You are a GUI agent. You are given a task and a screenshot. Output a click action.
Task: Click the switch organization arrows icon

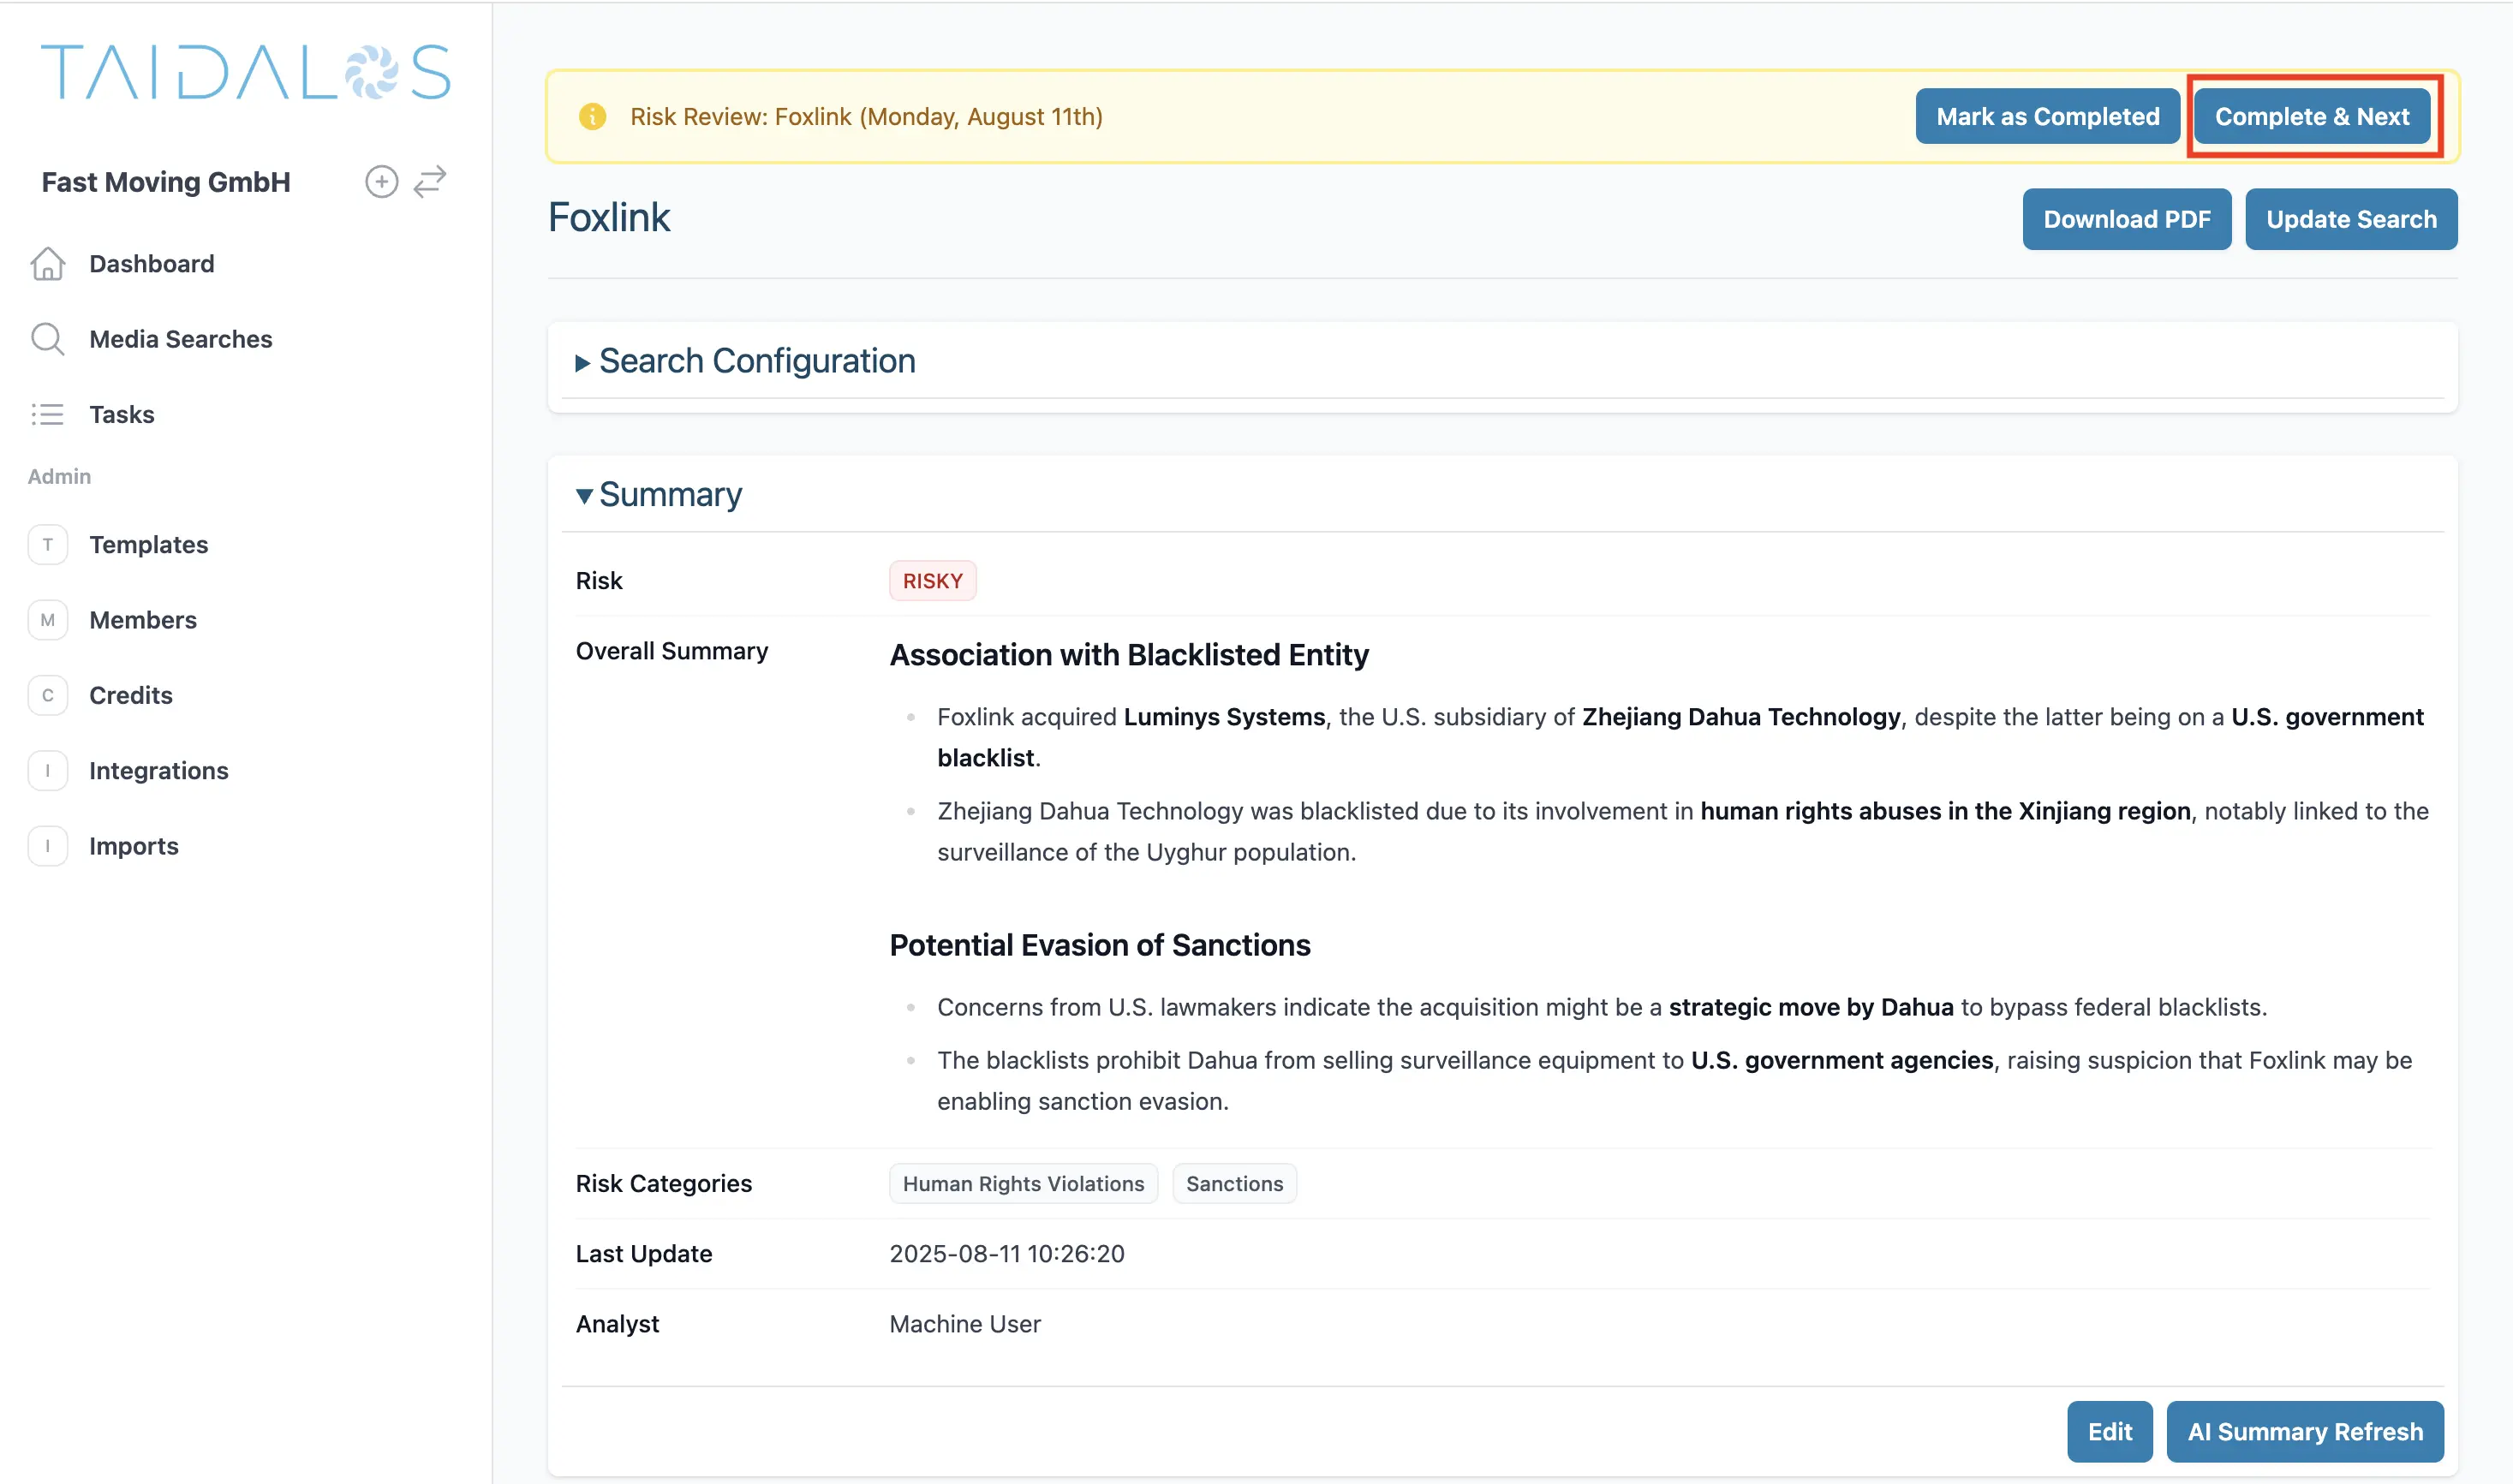click(x=430, y=182)
